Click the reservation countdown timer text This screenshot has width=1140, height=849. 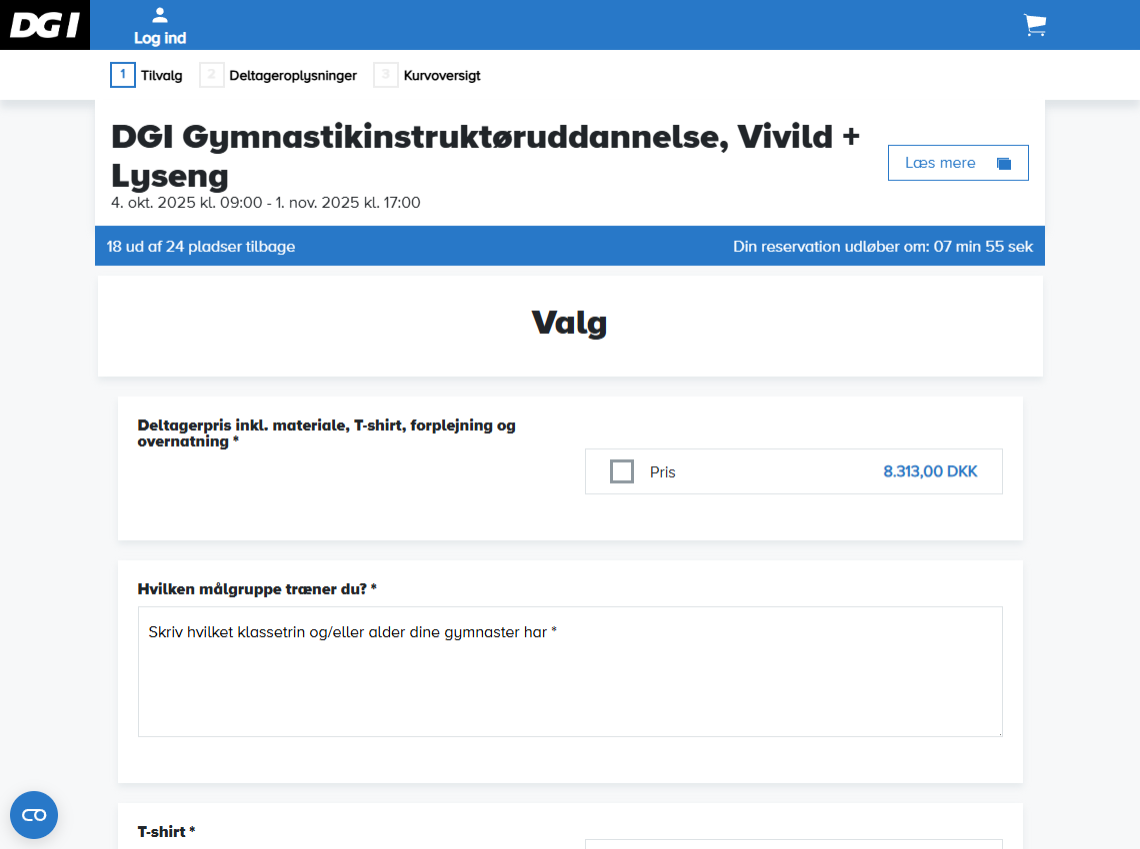pyautogui.click(x=883, y=246)
